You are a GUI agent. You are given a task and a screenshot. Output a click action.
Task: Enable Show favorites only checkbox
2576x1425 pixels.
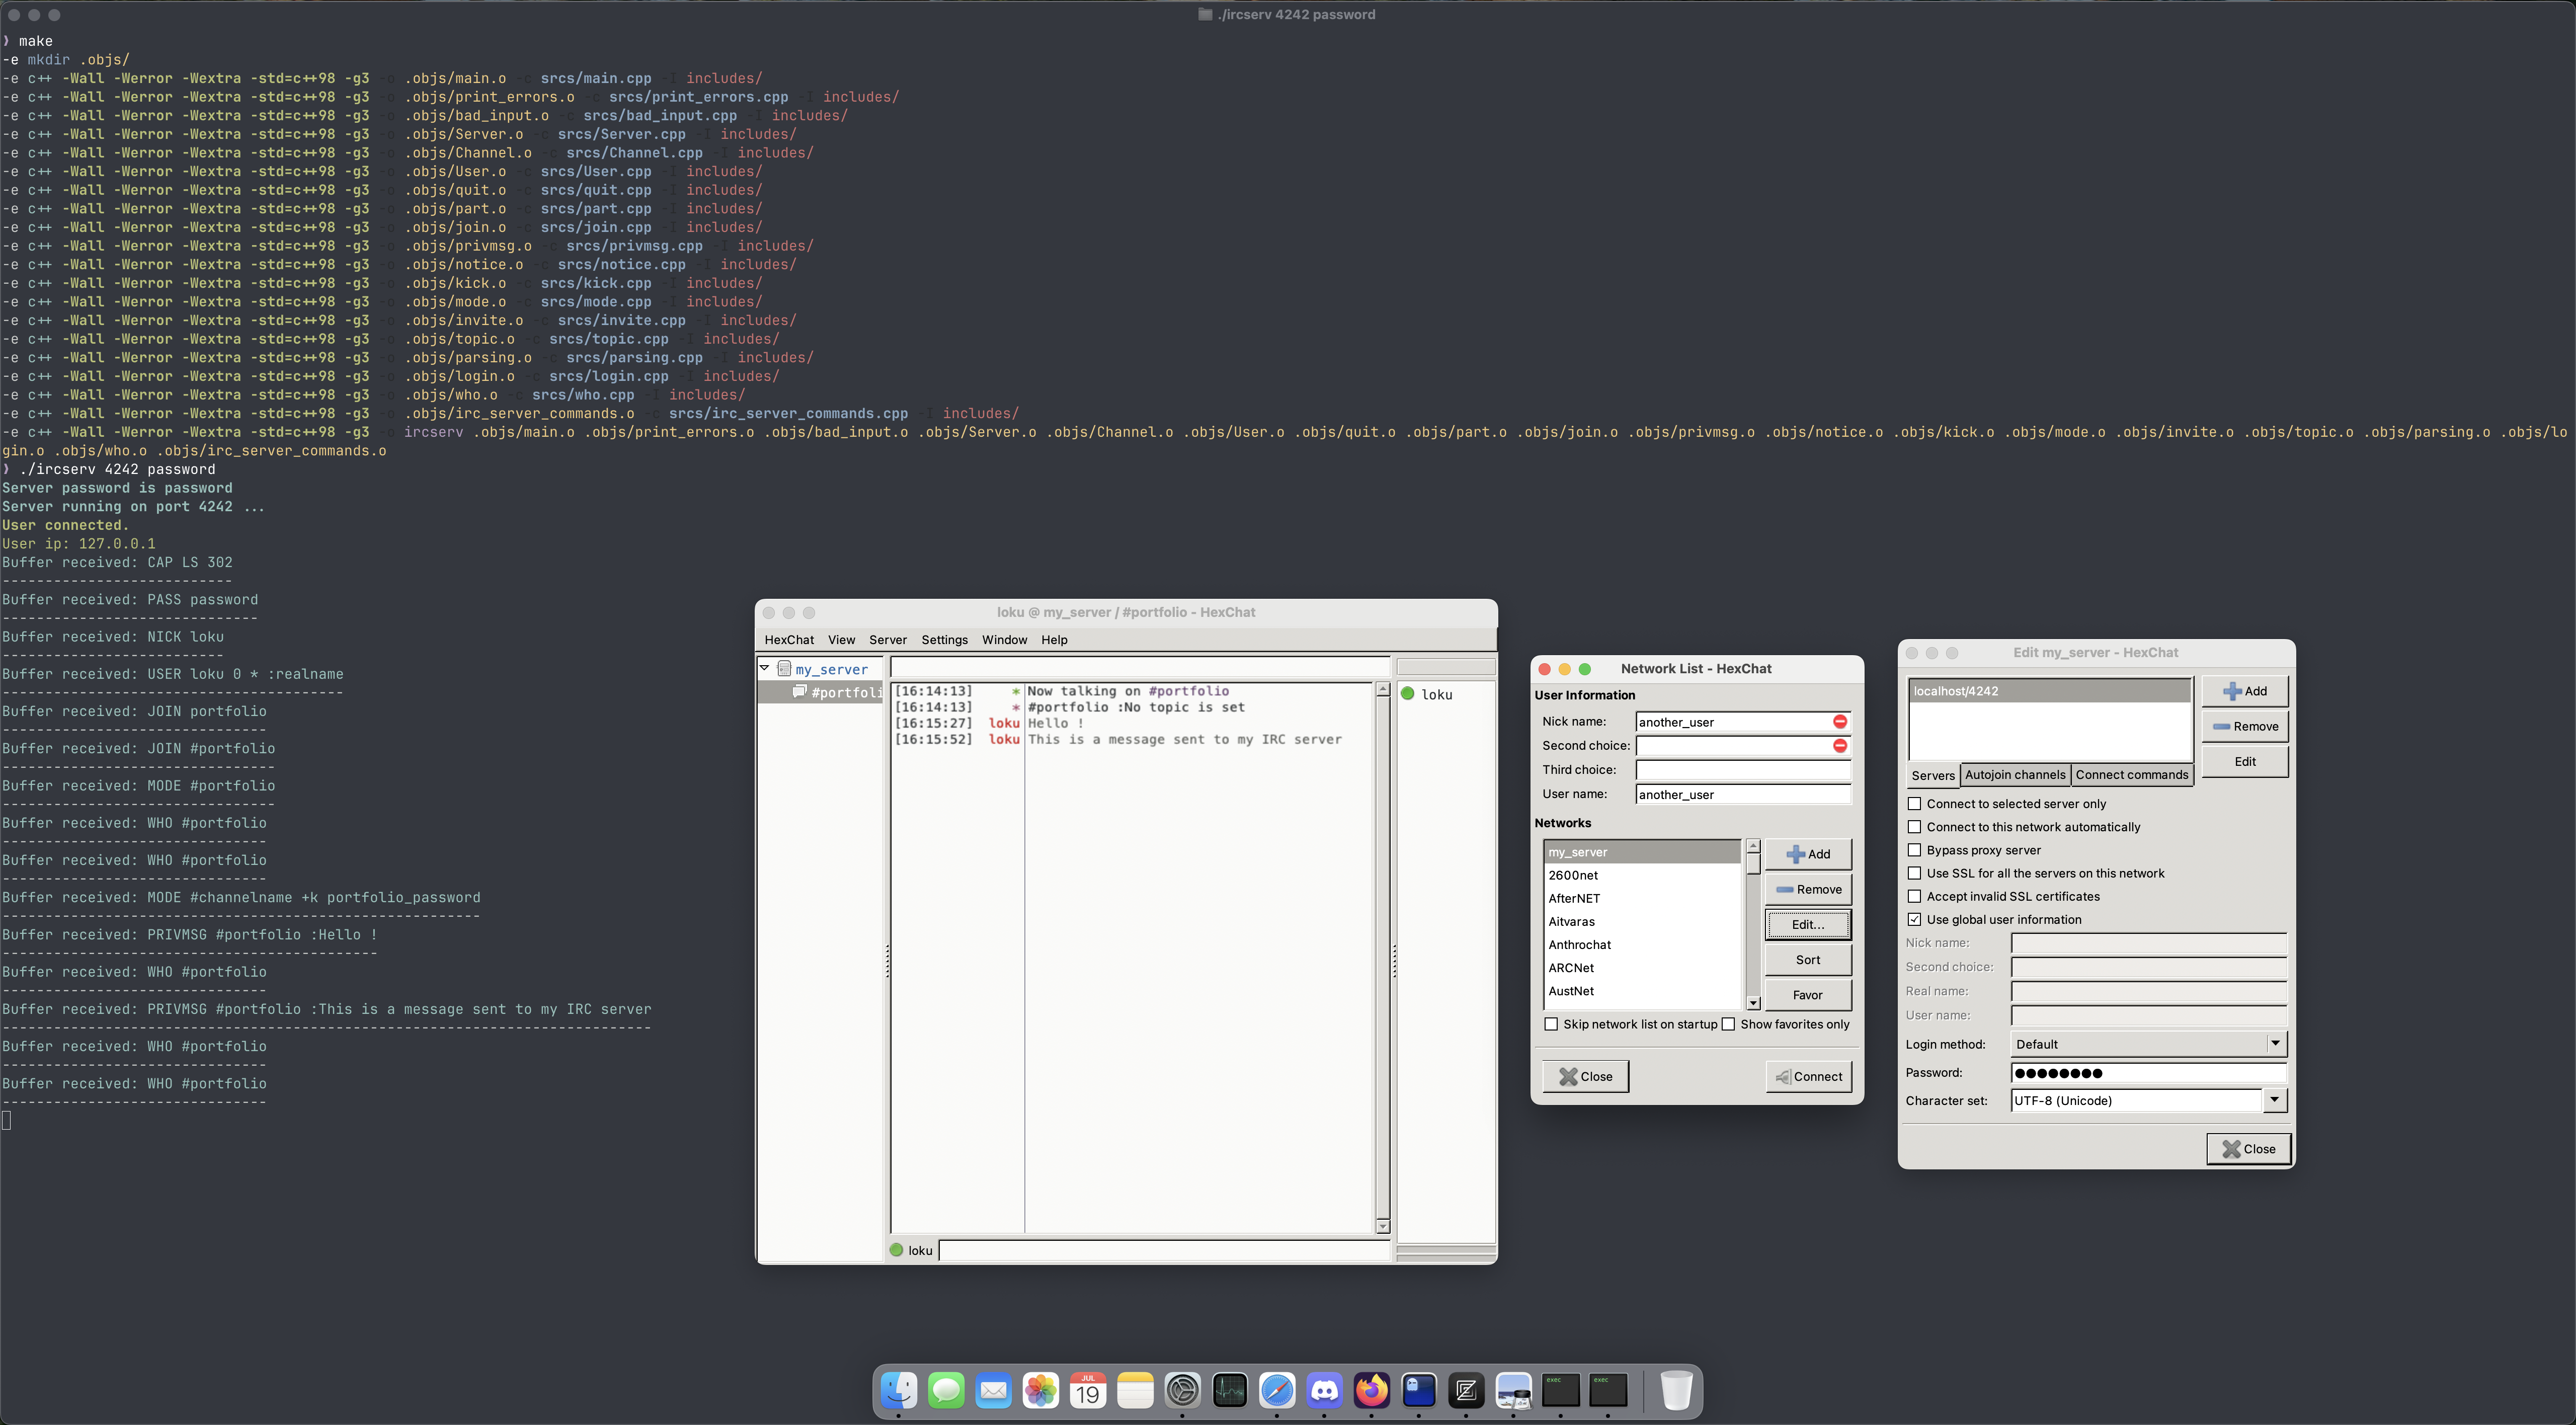coord(1728,1023)
